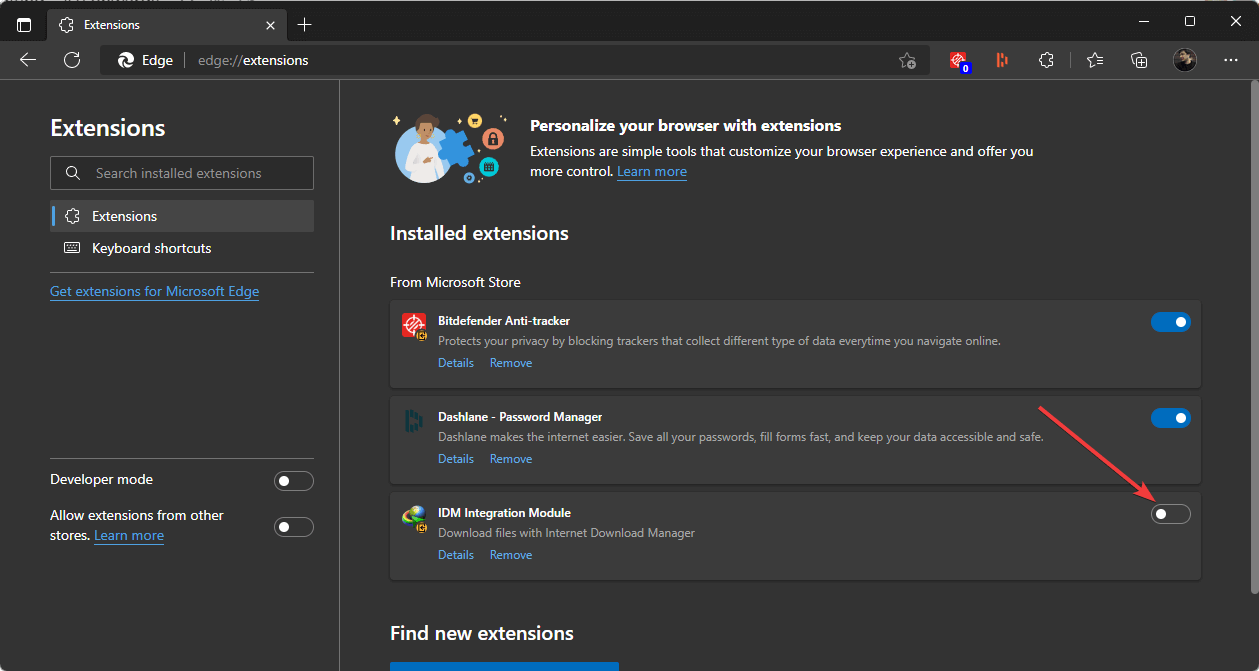Select the Extensions browser tab
The width and height of the screenshot is (1259, 671).
point(166,24)
